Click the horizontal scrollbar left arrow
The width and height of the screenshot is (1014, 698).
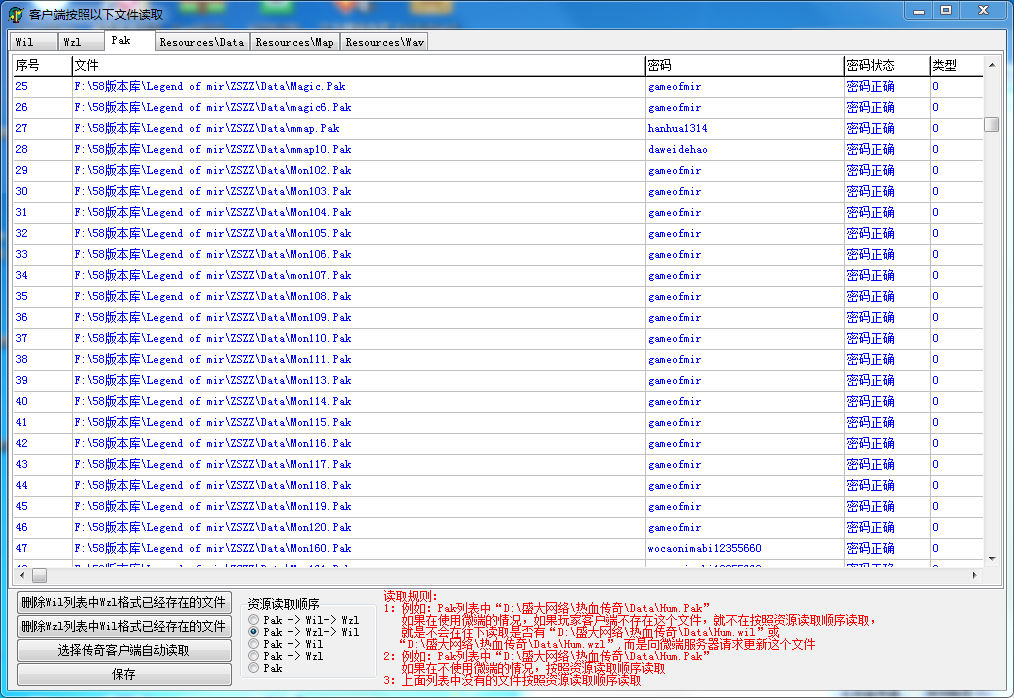(23, 575)
